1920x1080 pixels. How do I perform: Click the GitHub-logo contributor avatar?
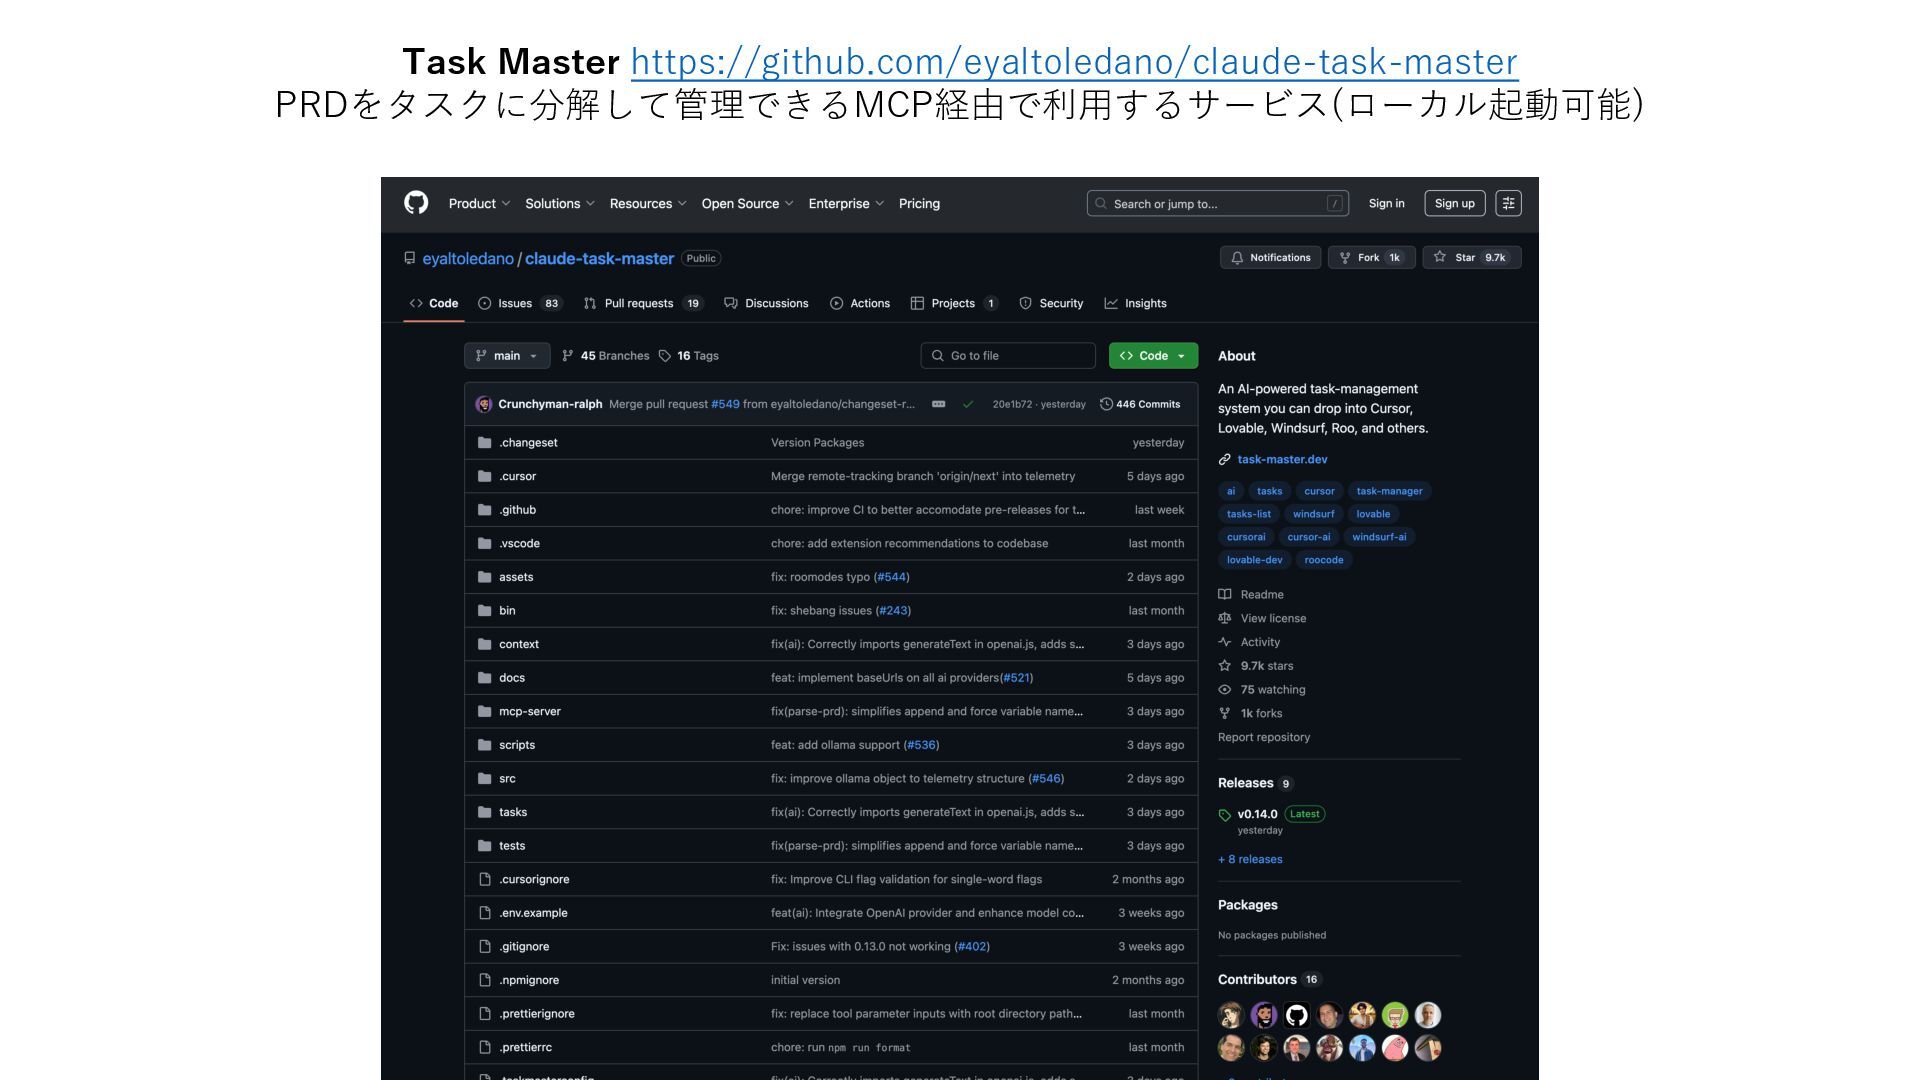tap(1296, 1016)
